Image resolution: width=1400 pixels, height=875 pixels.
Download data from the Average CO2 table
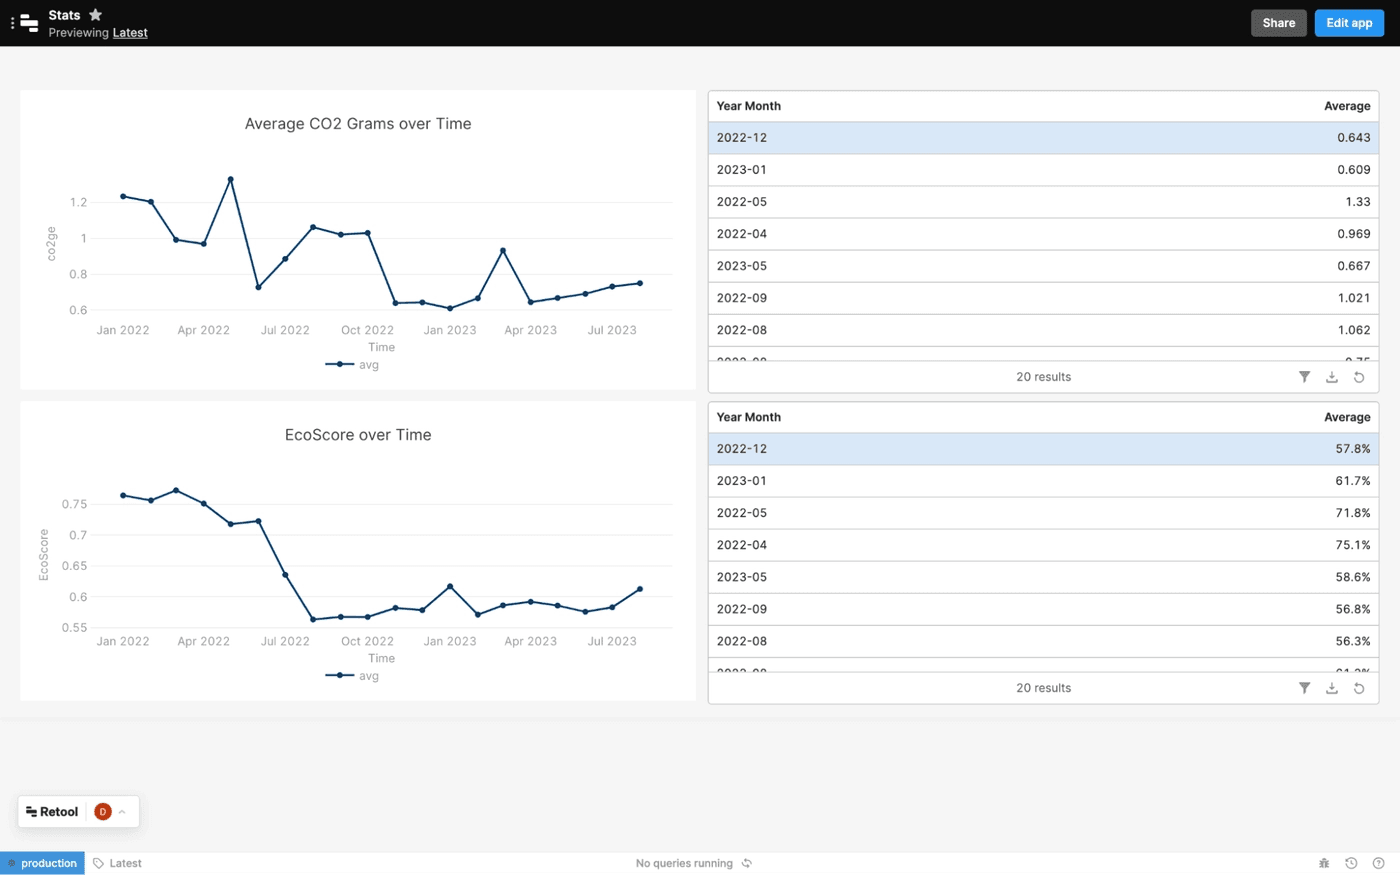click(x=1332, y=377)
